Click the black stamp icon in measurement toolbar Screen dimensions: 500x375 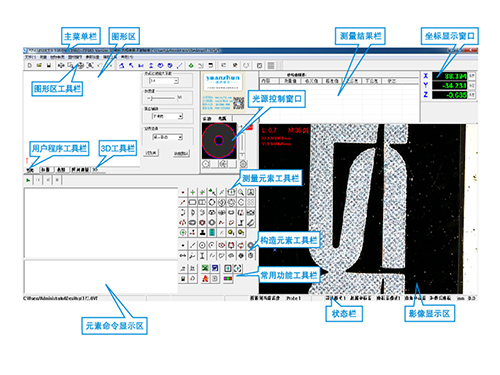[x=202, y=232]
